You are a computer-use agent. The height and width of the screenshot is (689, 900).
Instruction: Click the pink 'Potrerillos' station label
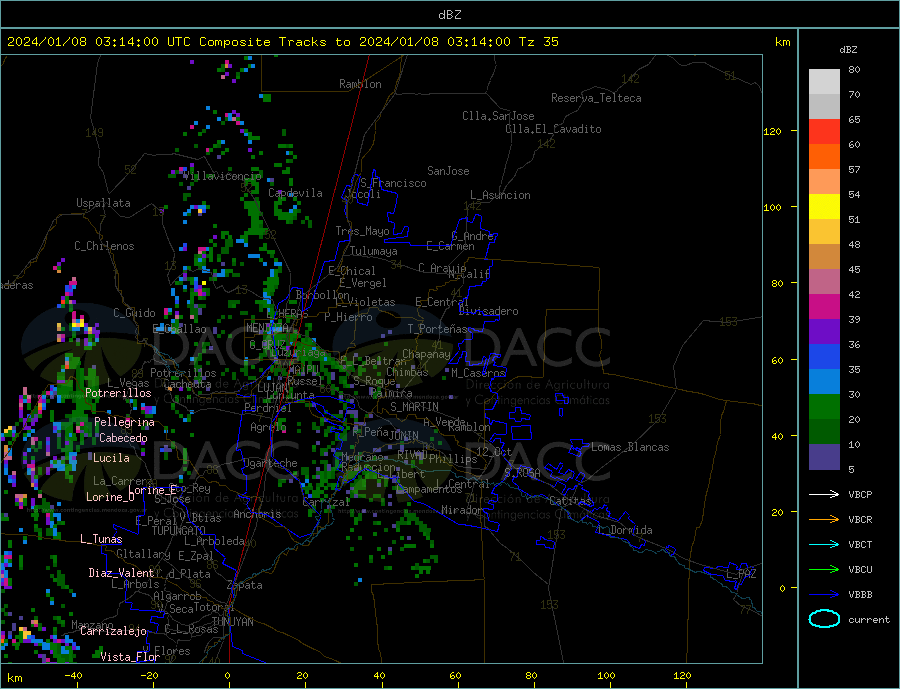[118, 393]
